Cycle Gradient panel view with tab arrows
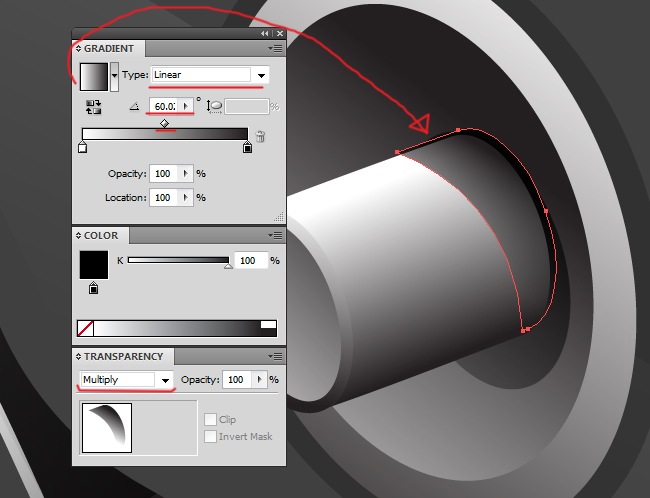 [78, 49]
